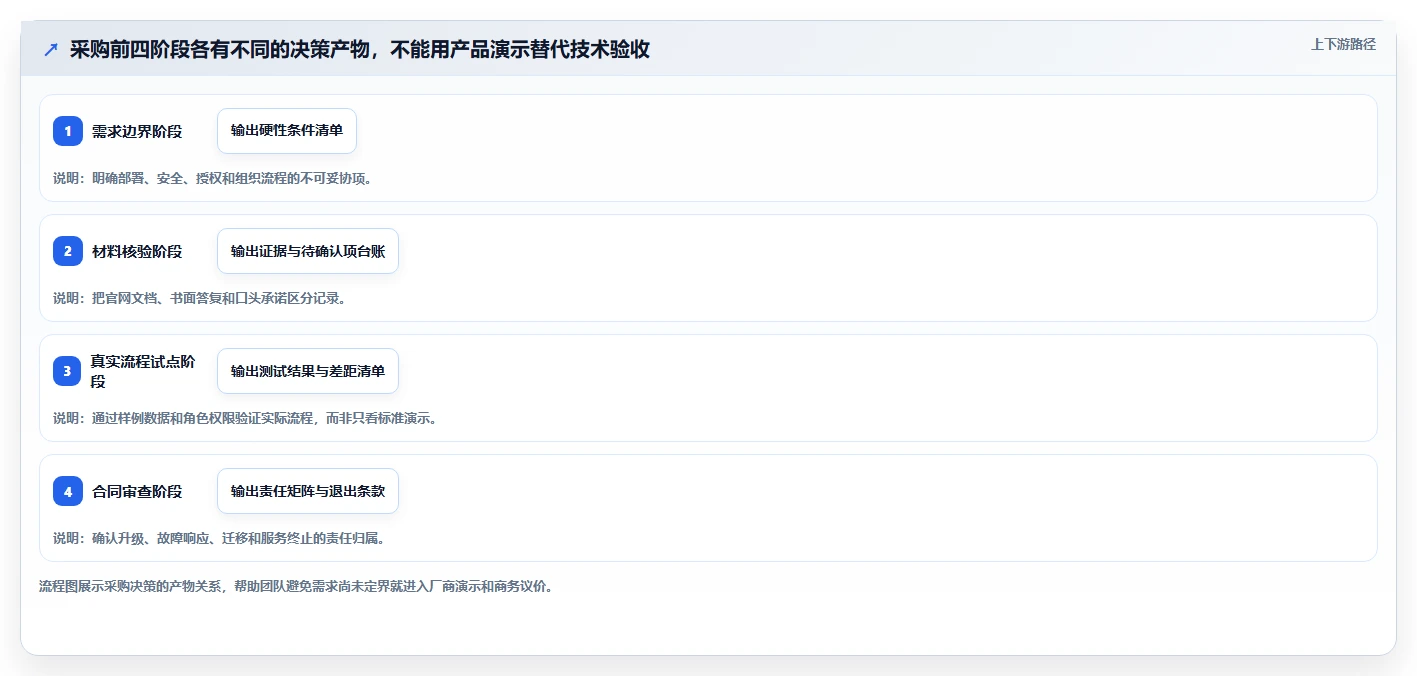Click the 输出证据与待确认项台账 button
Viewport: 1417px width, 676px height.
[308, 251]
